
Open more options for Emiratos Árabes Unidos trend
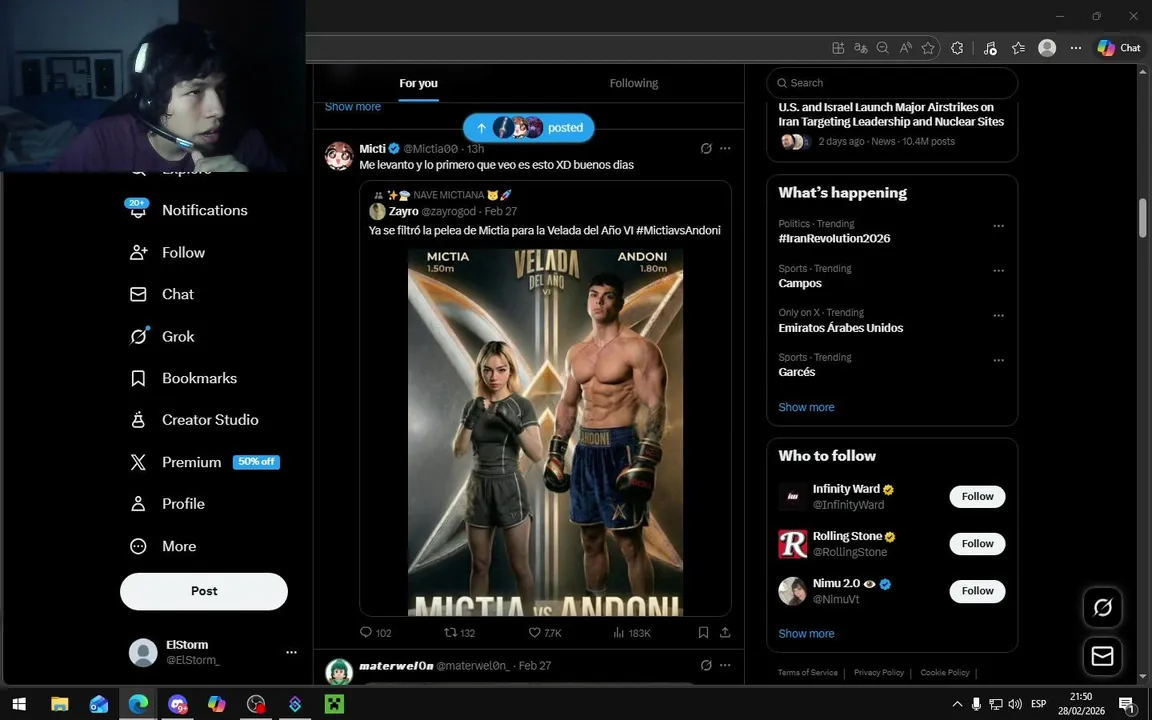point(998,316)
